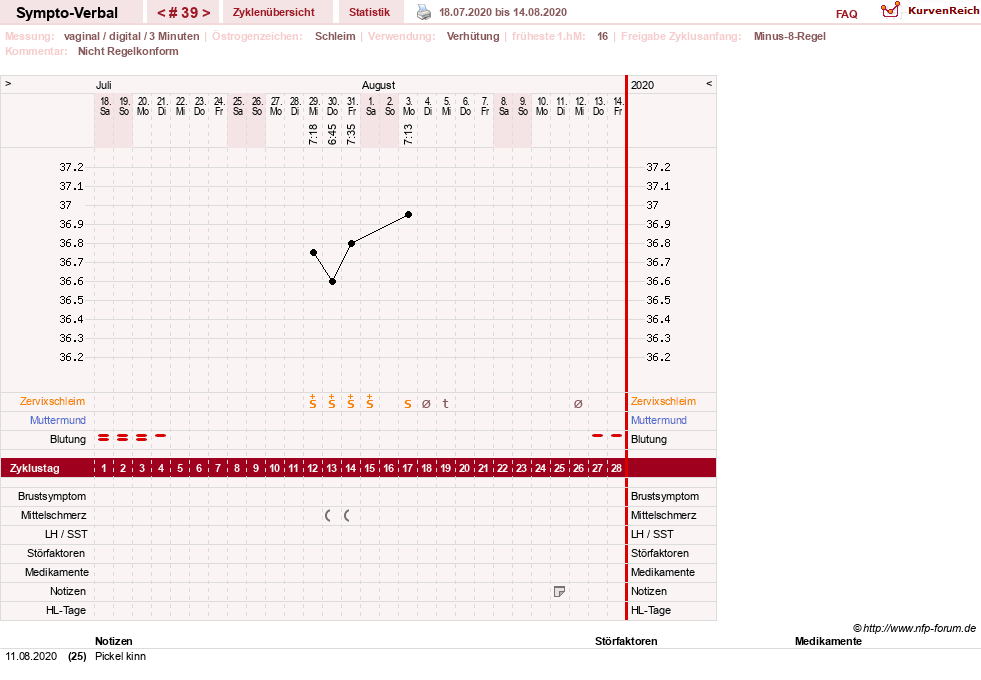Screen dimensions: 981x680
Task: Open the FAQ link
Action: point(846,14)
